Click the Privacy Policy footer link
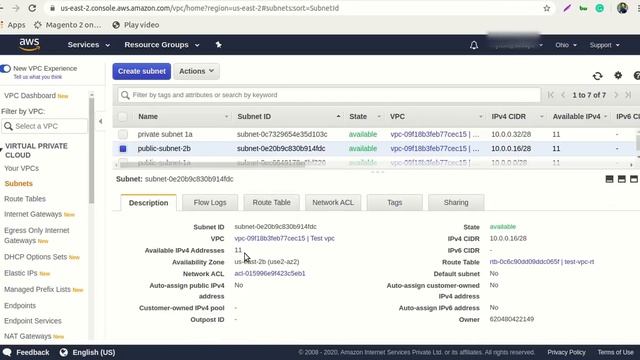The height and width of the screenshot is (360, 640). [567, 352]
